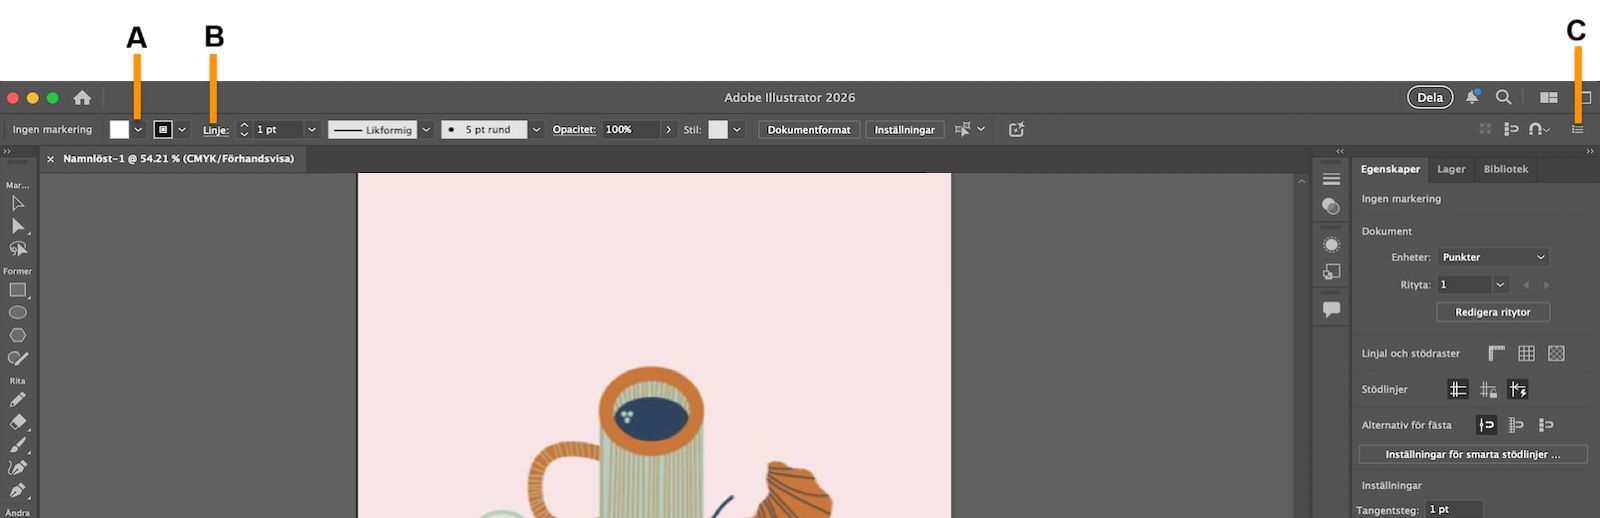Select the Eraser tool
1600x518 pixels.
[x=18, y=422]
